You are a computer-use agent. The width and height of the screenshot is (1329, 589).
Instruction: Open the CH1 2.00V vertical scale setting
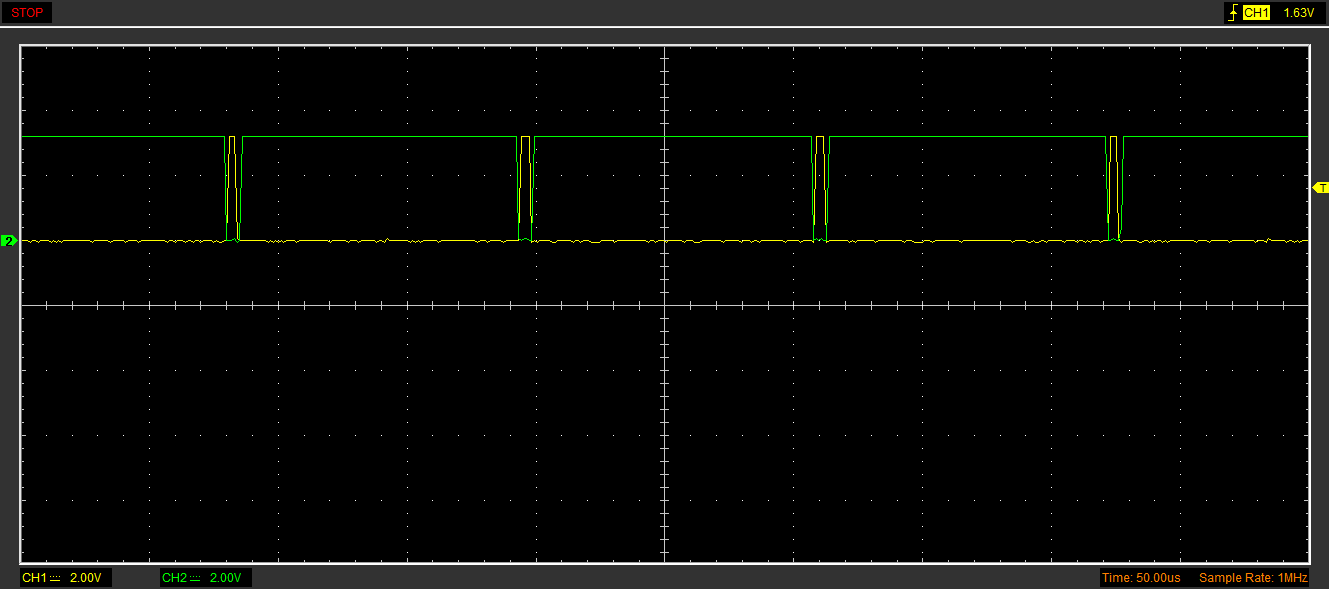click(x=85, y=578)
